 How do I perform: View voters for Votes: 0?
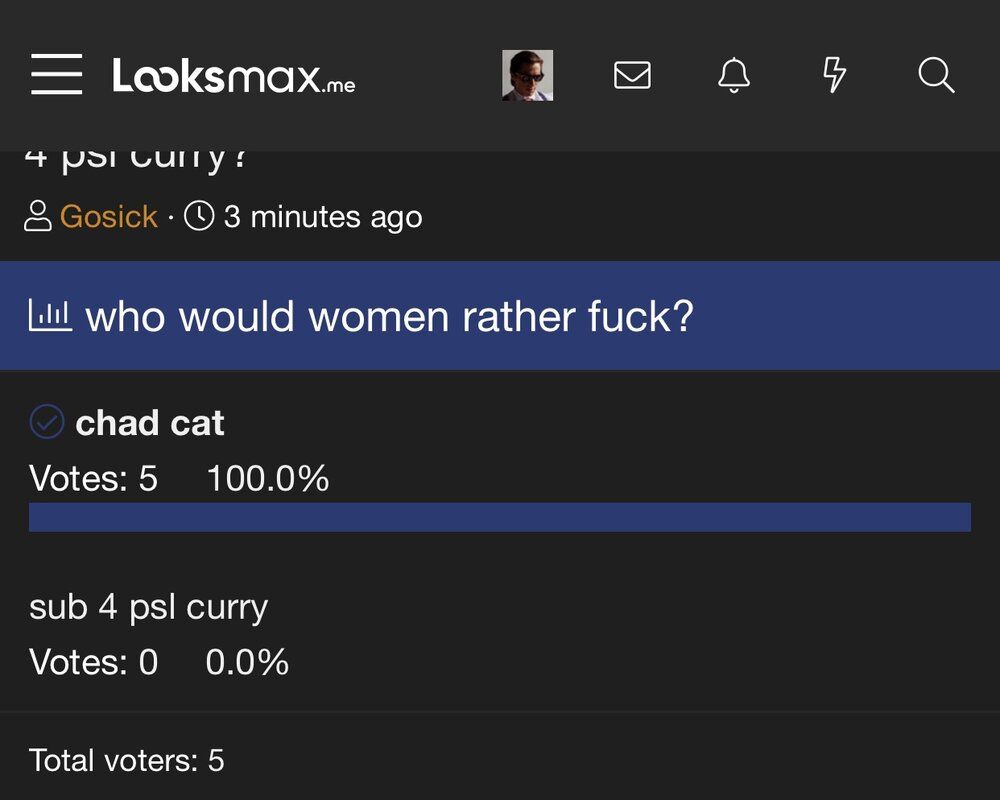[93, 662]
